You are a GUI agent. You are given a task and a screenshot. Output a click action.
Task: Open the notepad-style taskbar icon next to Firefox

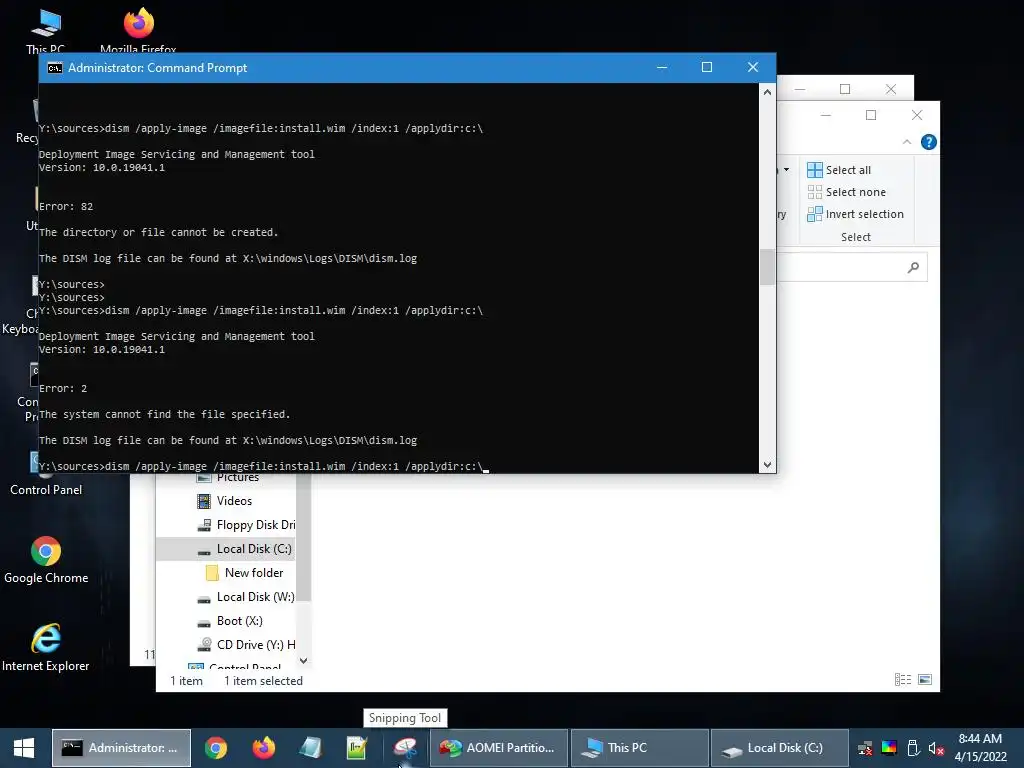[x=311, y=748]
